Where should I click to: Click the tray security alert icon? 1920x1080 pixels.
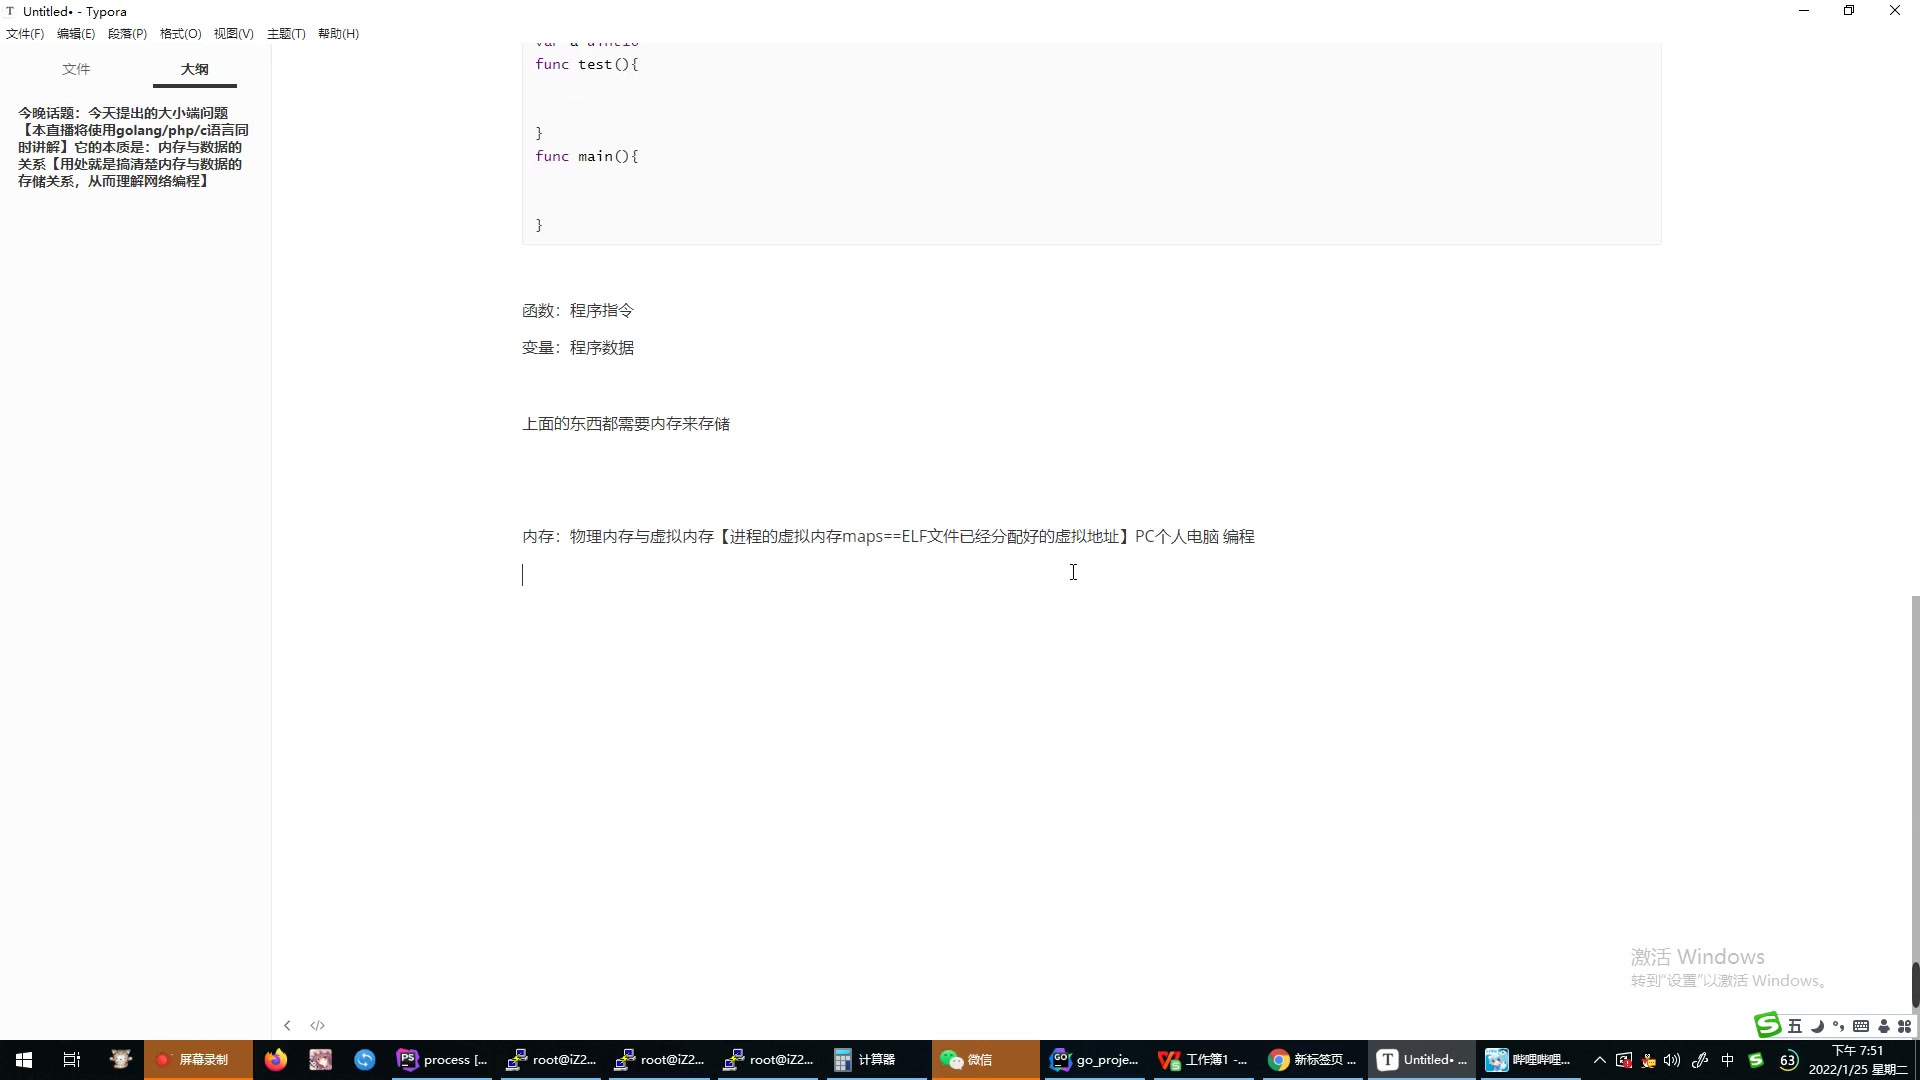pos(1624,1060)
